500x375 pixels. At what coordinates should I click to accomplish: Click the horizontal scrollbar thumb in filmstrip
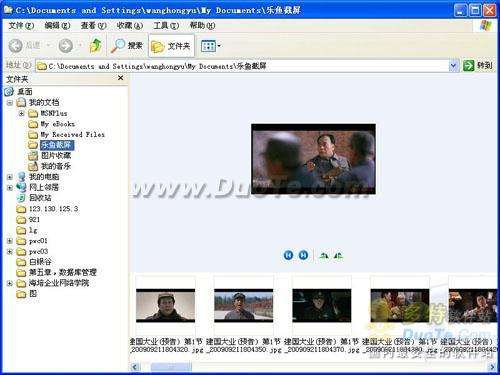(x=171, y=367)
